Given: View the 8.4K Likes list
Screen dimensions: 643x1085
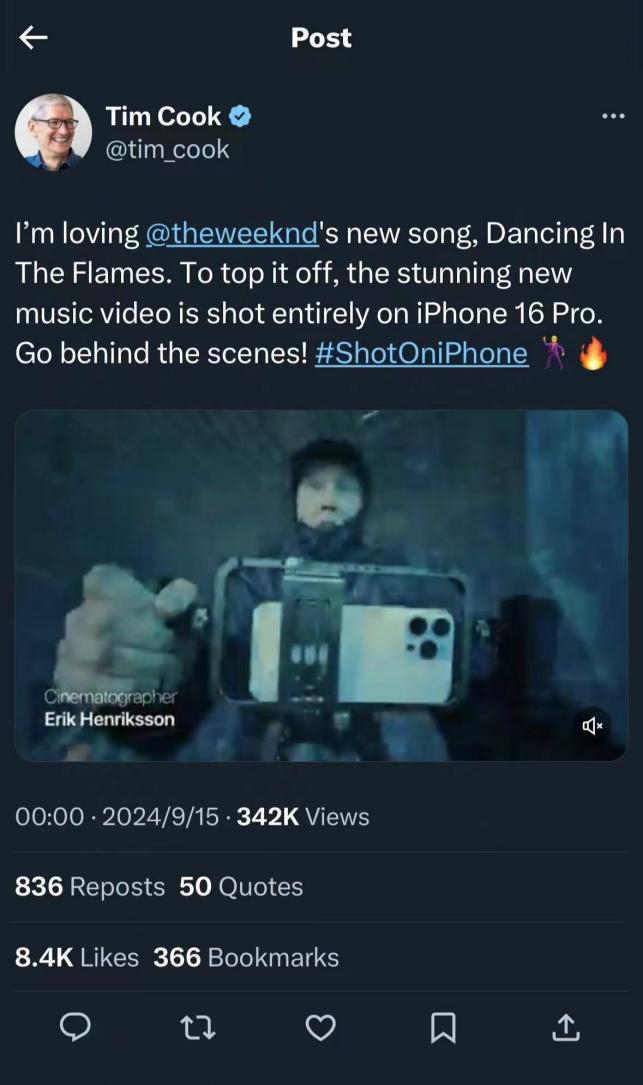Looking at the screenshot, I should click(x=77, y=957).
